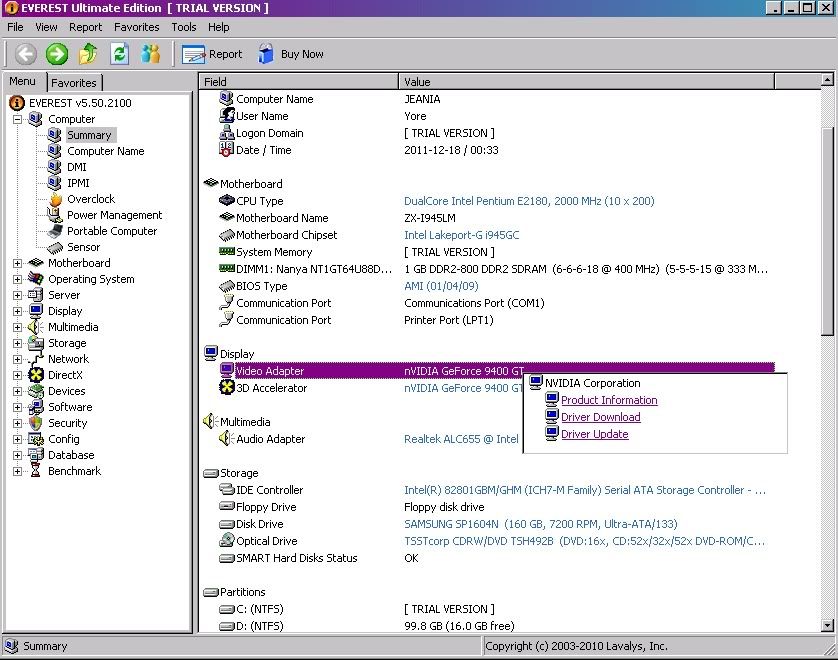The height and width of the screenshot is (661, 838).
Task: Expand the Server tree node
Action: pyautogui.click(x=18, y=295)
